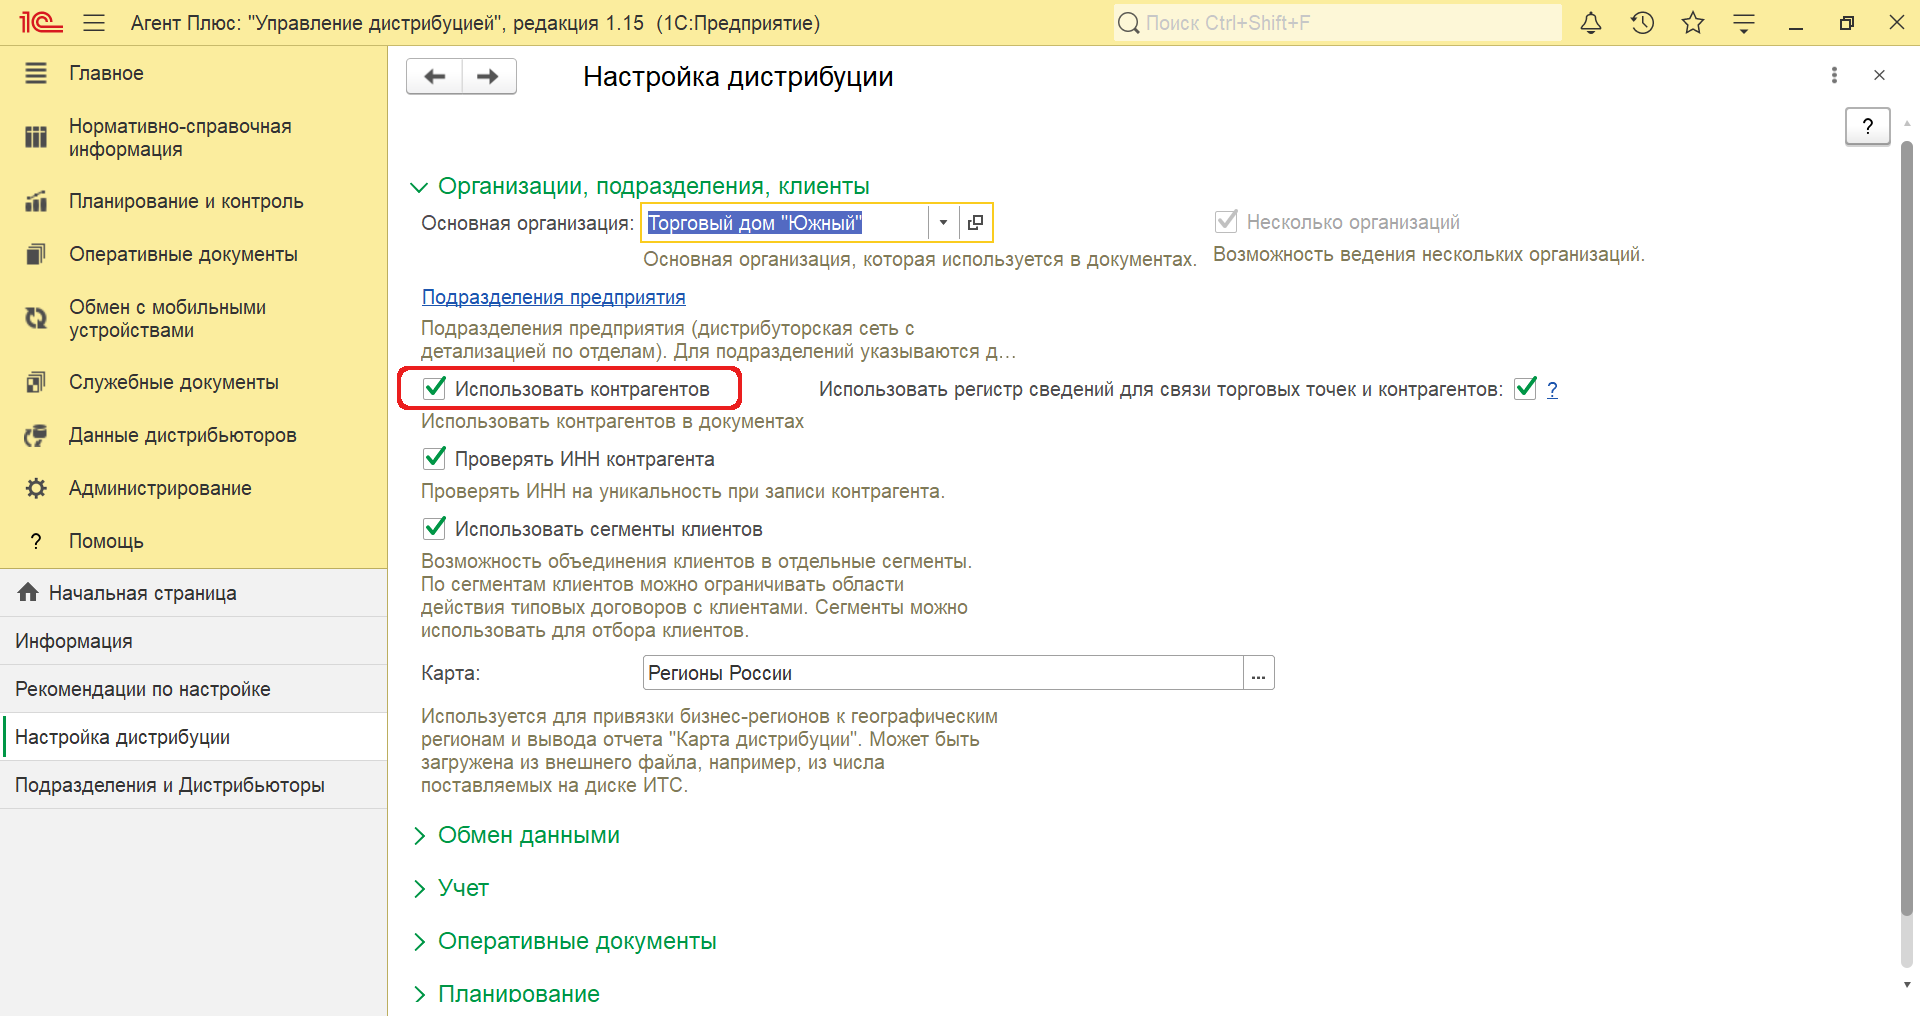
Task: Toggle the Проверять ИНН контрагента checkbox
Action: coord(434,458)
